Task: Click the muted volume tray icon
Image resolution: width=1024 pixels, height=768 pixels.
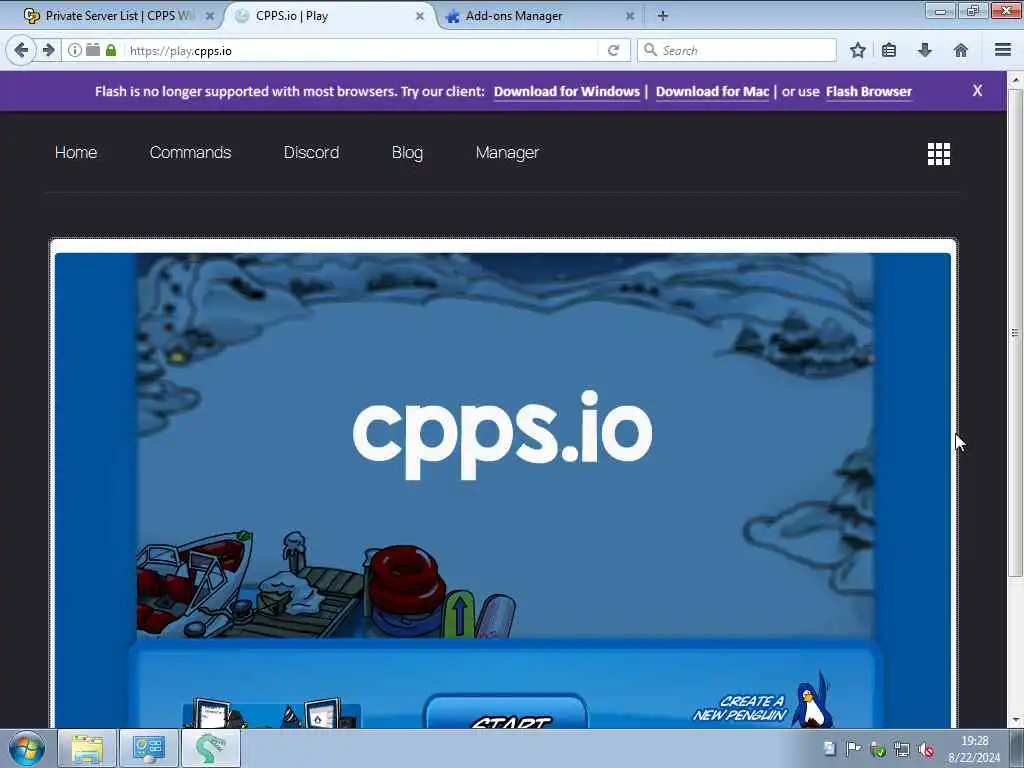Action: [x=925, y=749]
